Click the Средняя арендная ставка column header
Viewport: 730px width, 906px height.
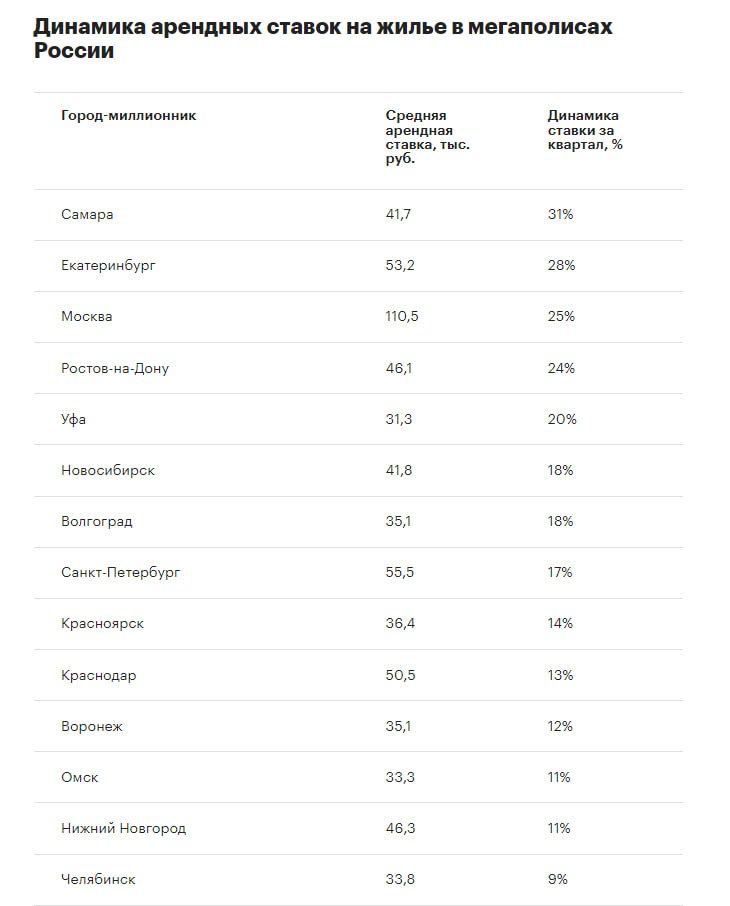tap(428, 137)
